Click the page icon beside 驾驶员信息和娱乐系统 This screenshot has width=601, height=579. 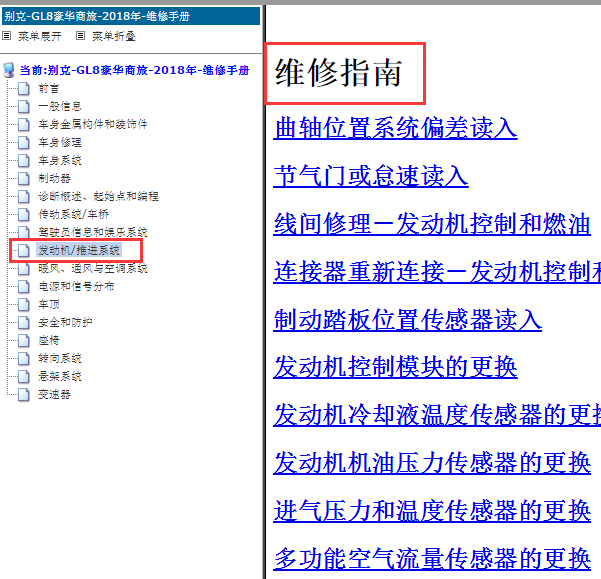pos(24,233)
